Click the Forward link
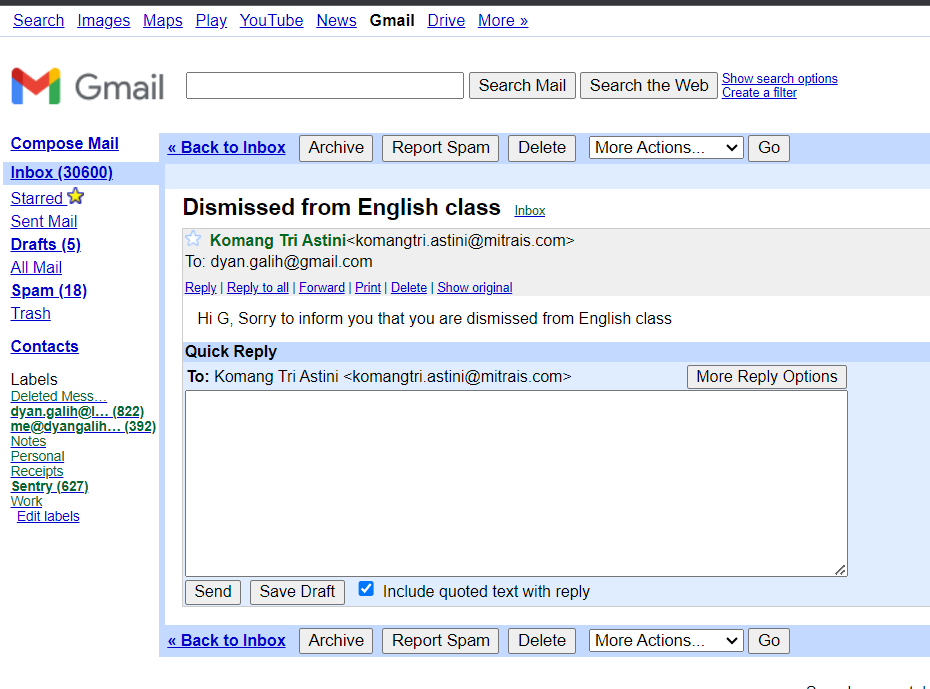 pos(321,288)
